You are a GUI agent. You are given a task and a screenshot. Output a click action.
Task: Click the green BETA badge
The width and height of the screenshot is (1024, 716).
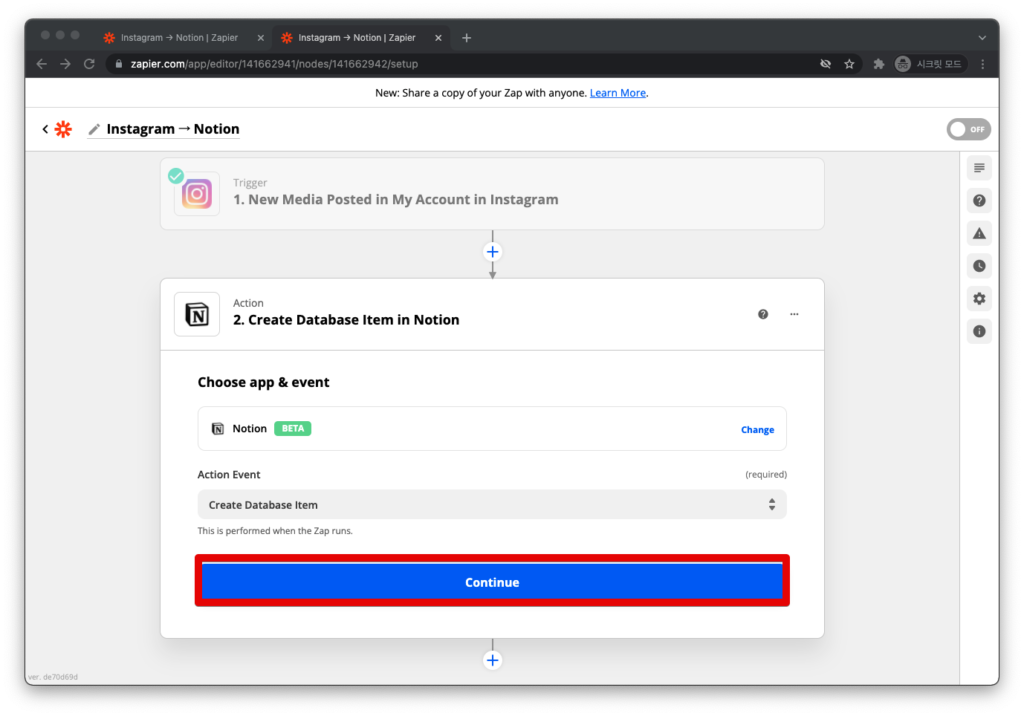point(293,429)
